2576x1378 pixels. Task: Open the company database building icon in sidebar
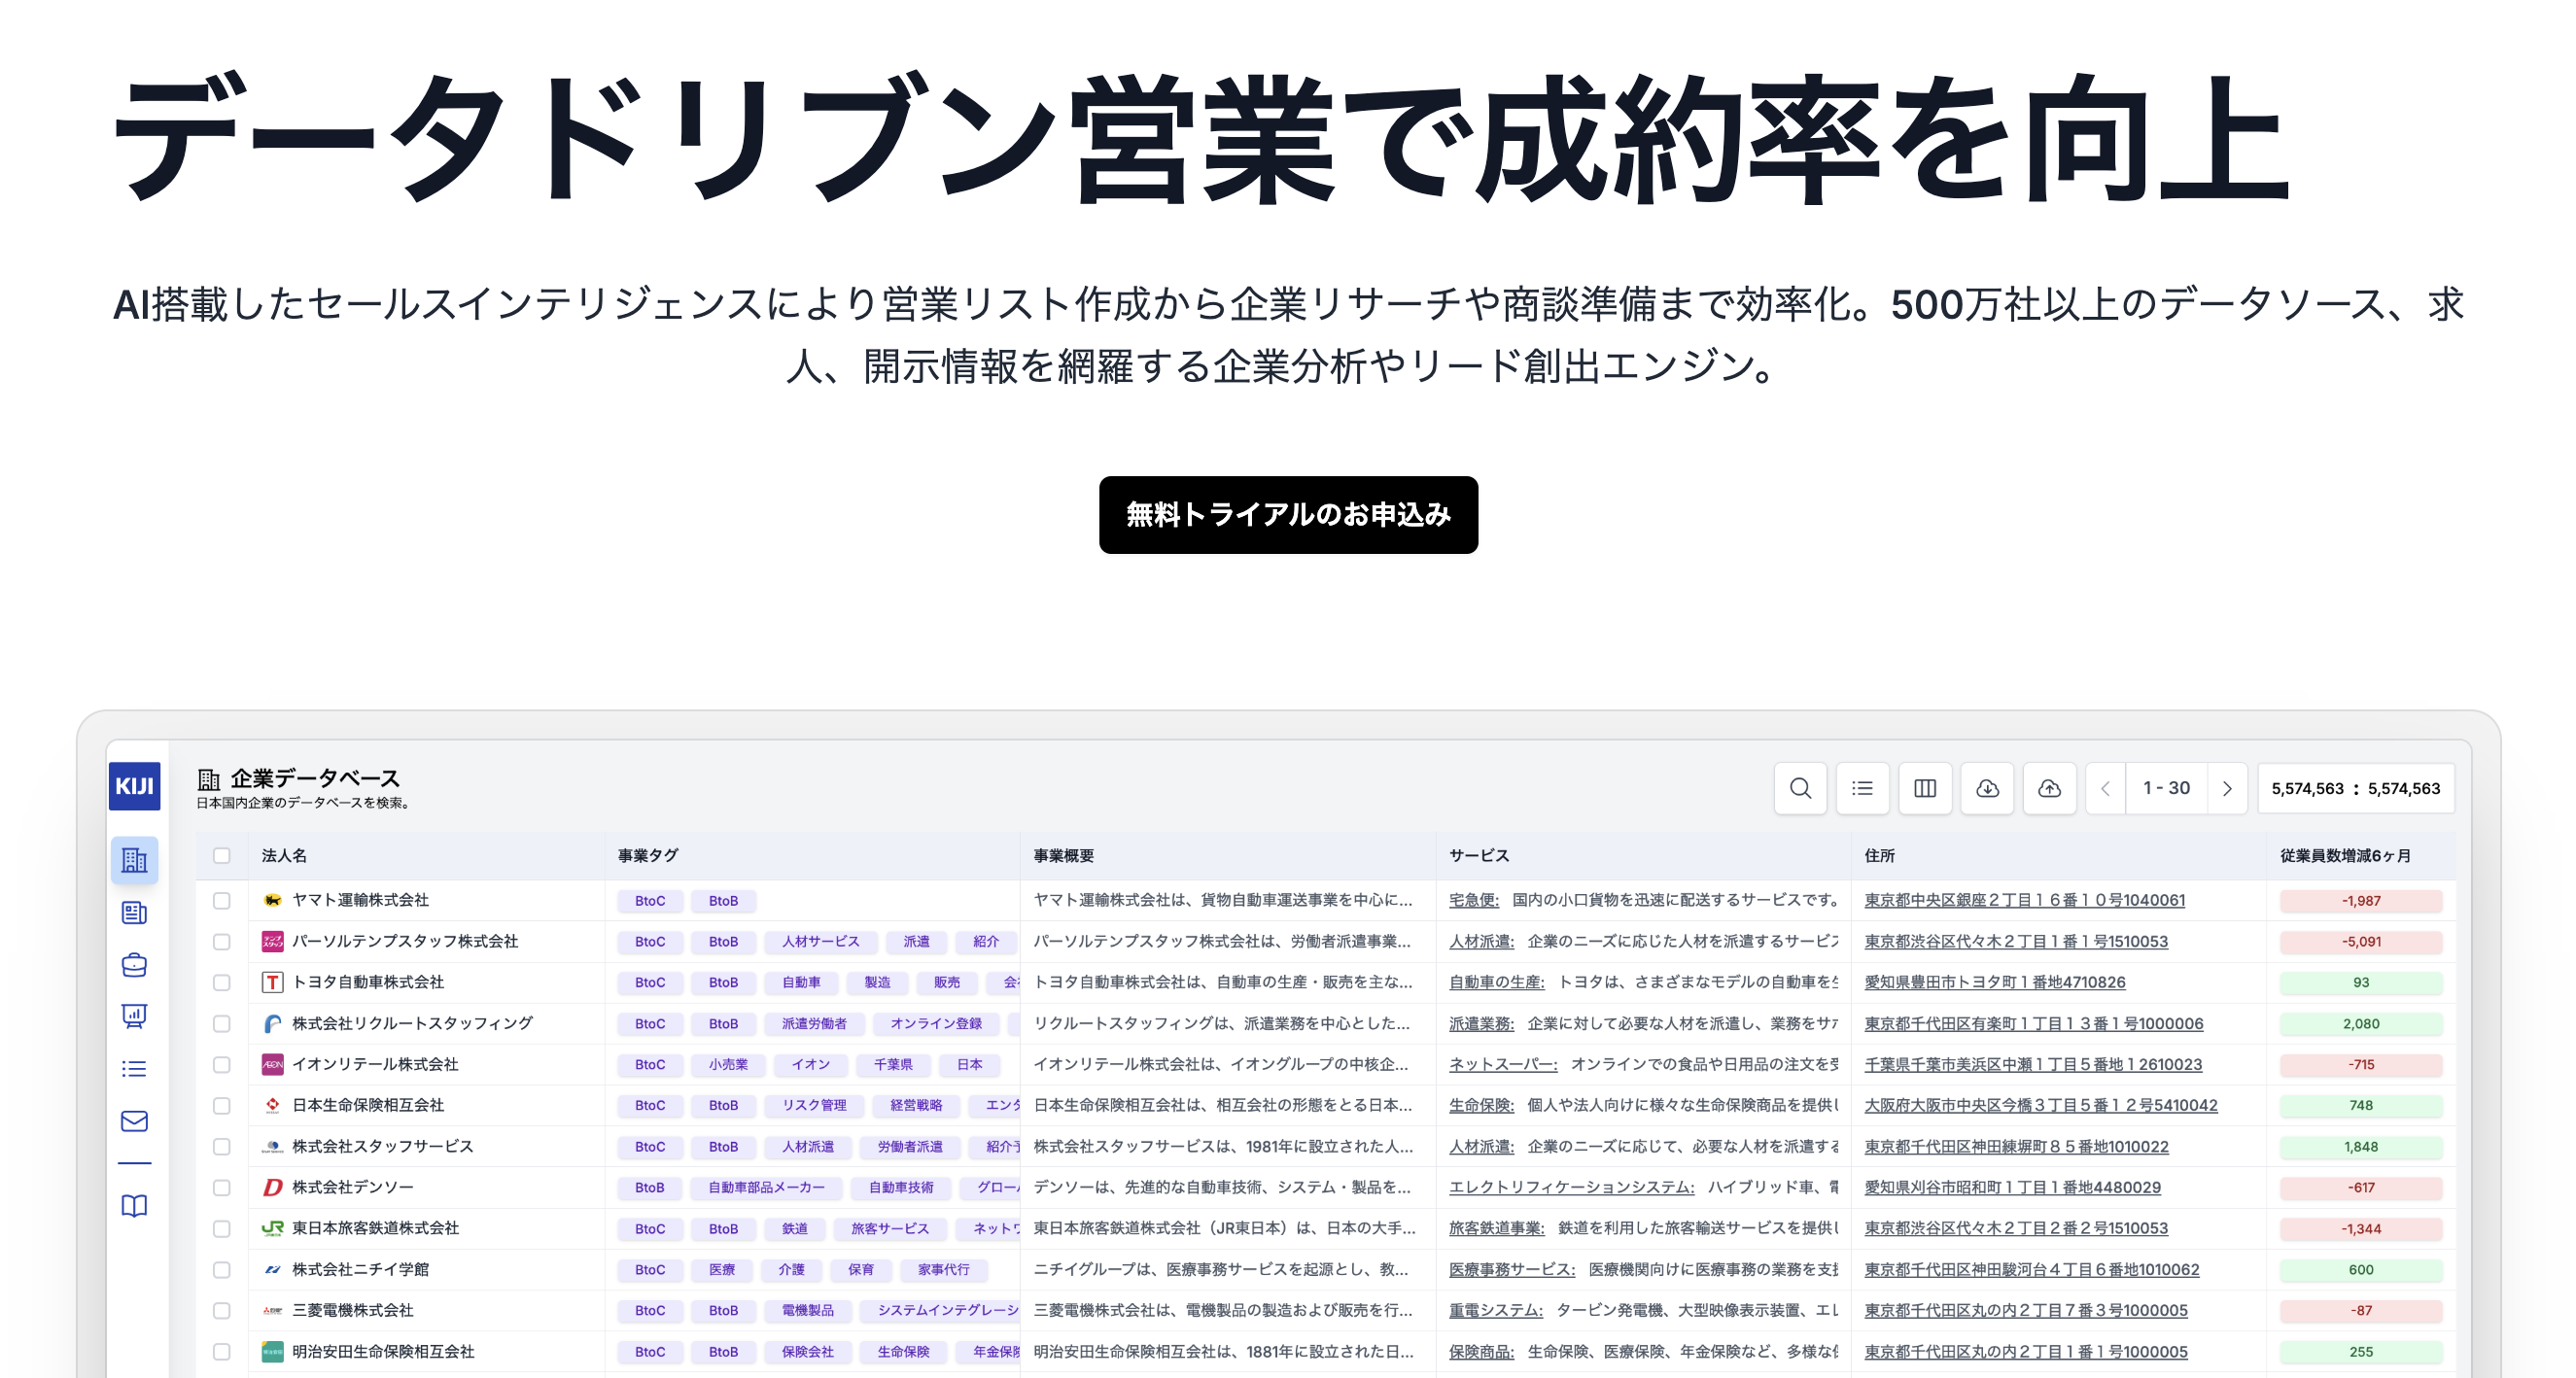pyautogui.click(x=134, y=860)
